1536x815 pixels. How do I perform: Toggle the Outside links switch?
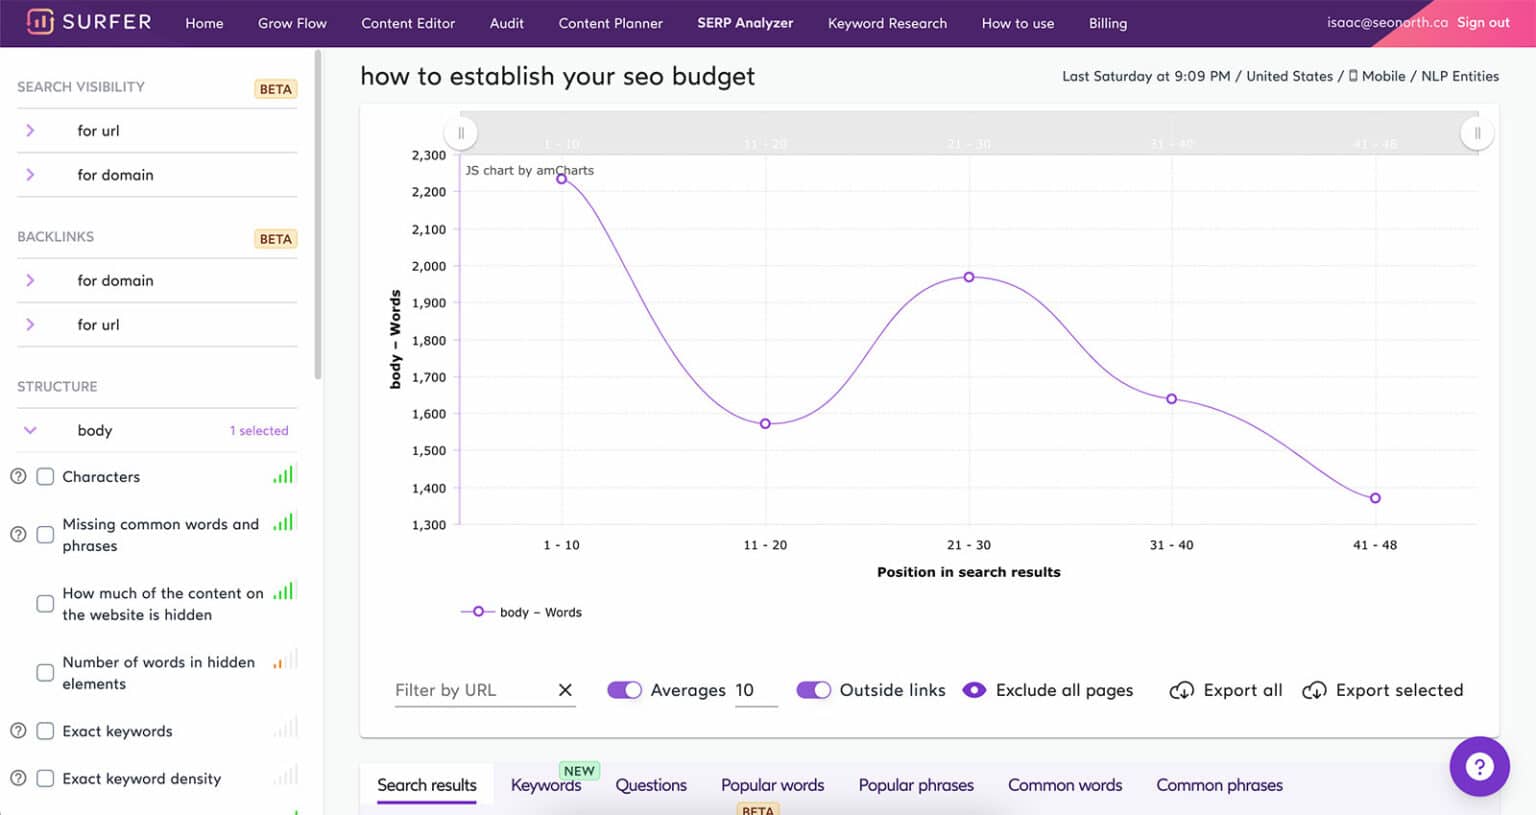click(813, 690)
